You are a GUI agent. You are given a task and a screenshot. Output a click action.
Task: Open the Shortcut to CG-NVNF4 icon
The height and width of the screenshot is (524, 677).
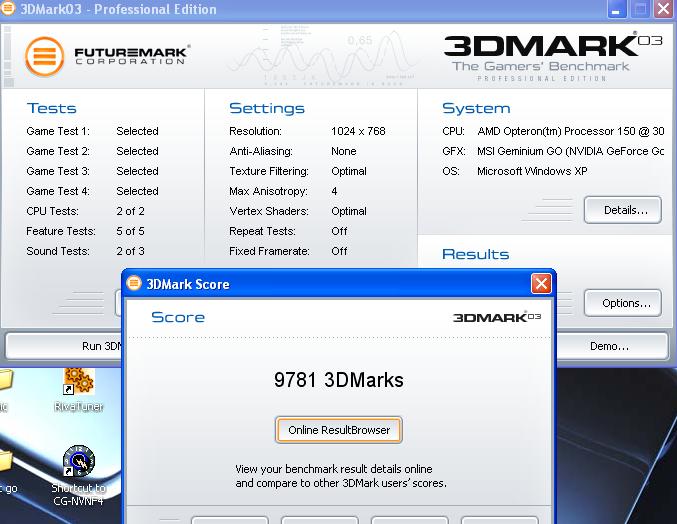tap(78, 475)
